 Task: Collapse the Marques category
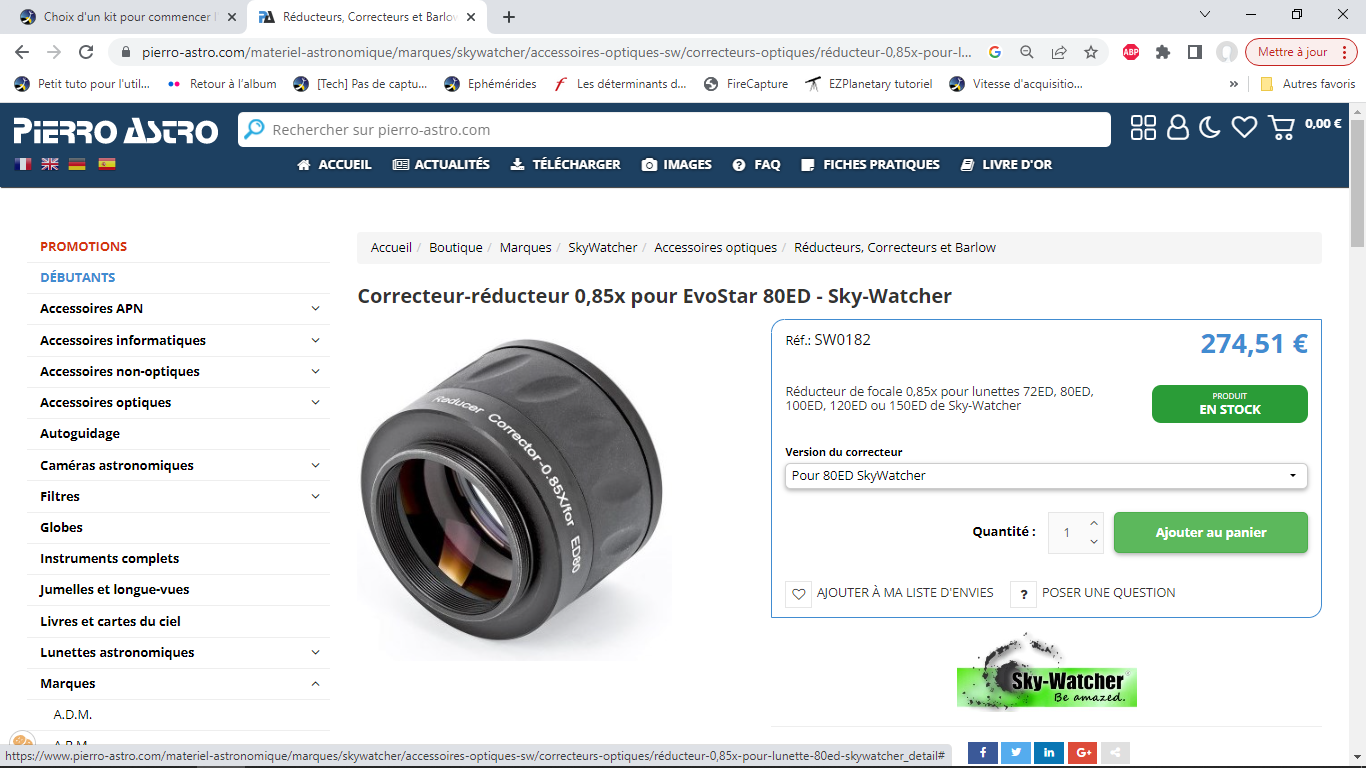[316, 684]
